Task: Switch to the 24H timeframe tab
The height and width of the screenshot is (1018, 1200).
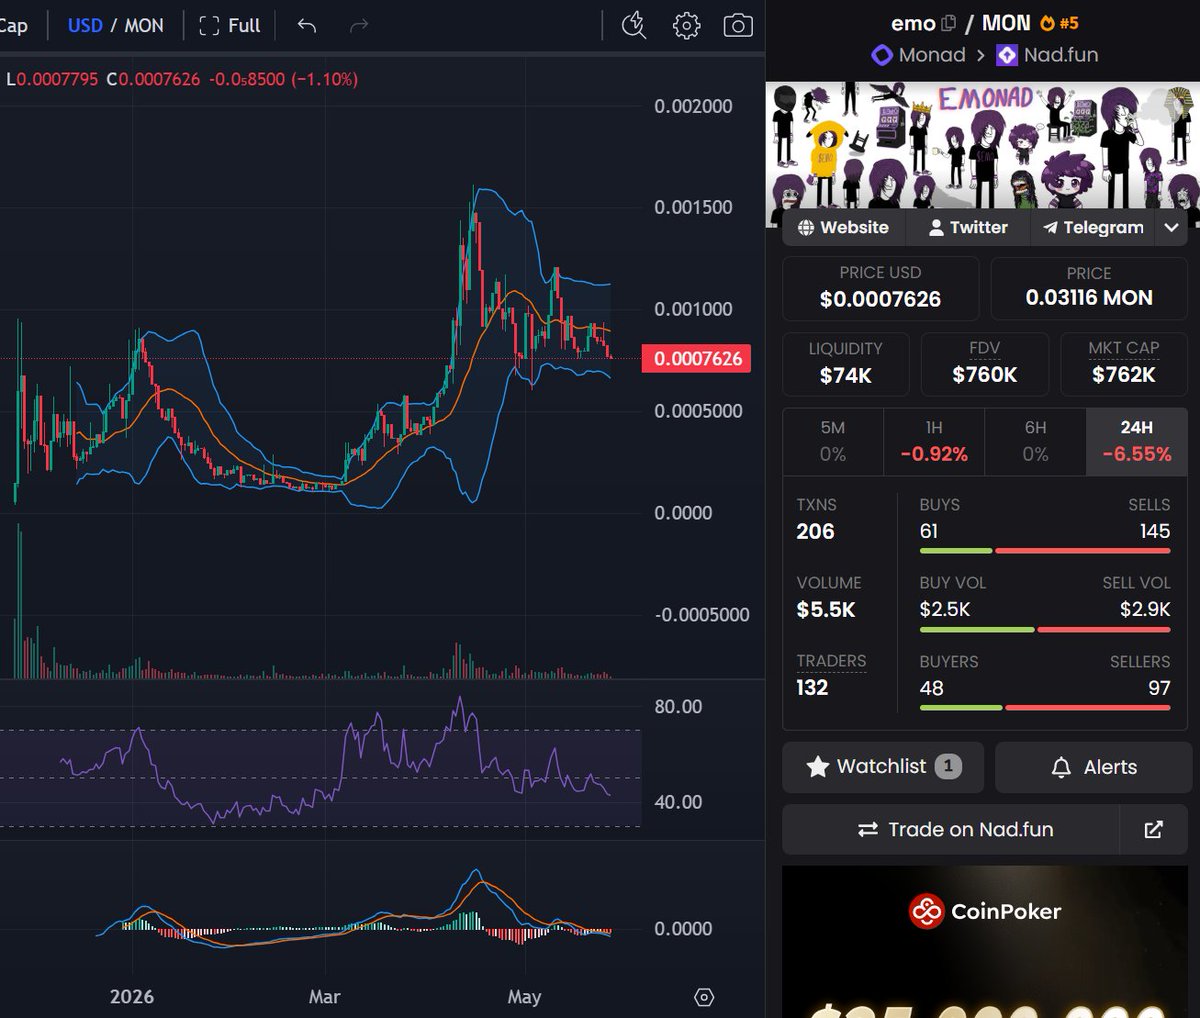Action: [1137, 441]
